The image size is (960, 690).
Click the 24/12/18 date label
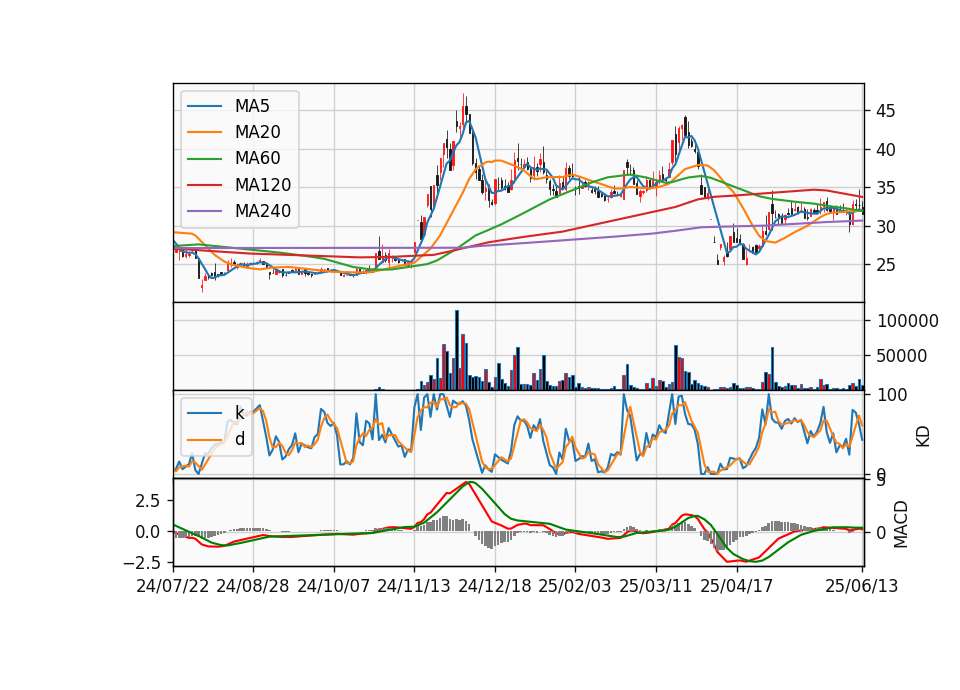[495, 586]
